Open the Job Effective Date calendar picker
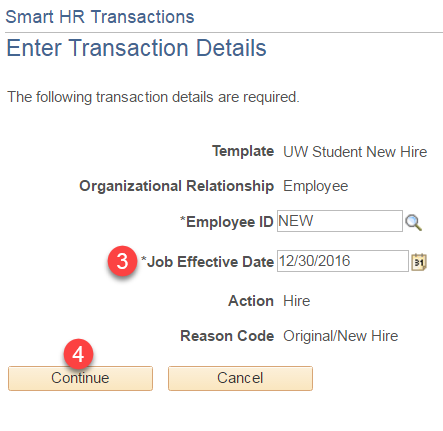Viewport: 443px width, 431px height. (x=419, y=262)
